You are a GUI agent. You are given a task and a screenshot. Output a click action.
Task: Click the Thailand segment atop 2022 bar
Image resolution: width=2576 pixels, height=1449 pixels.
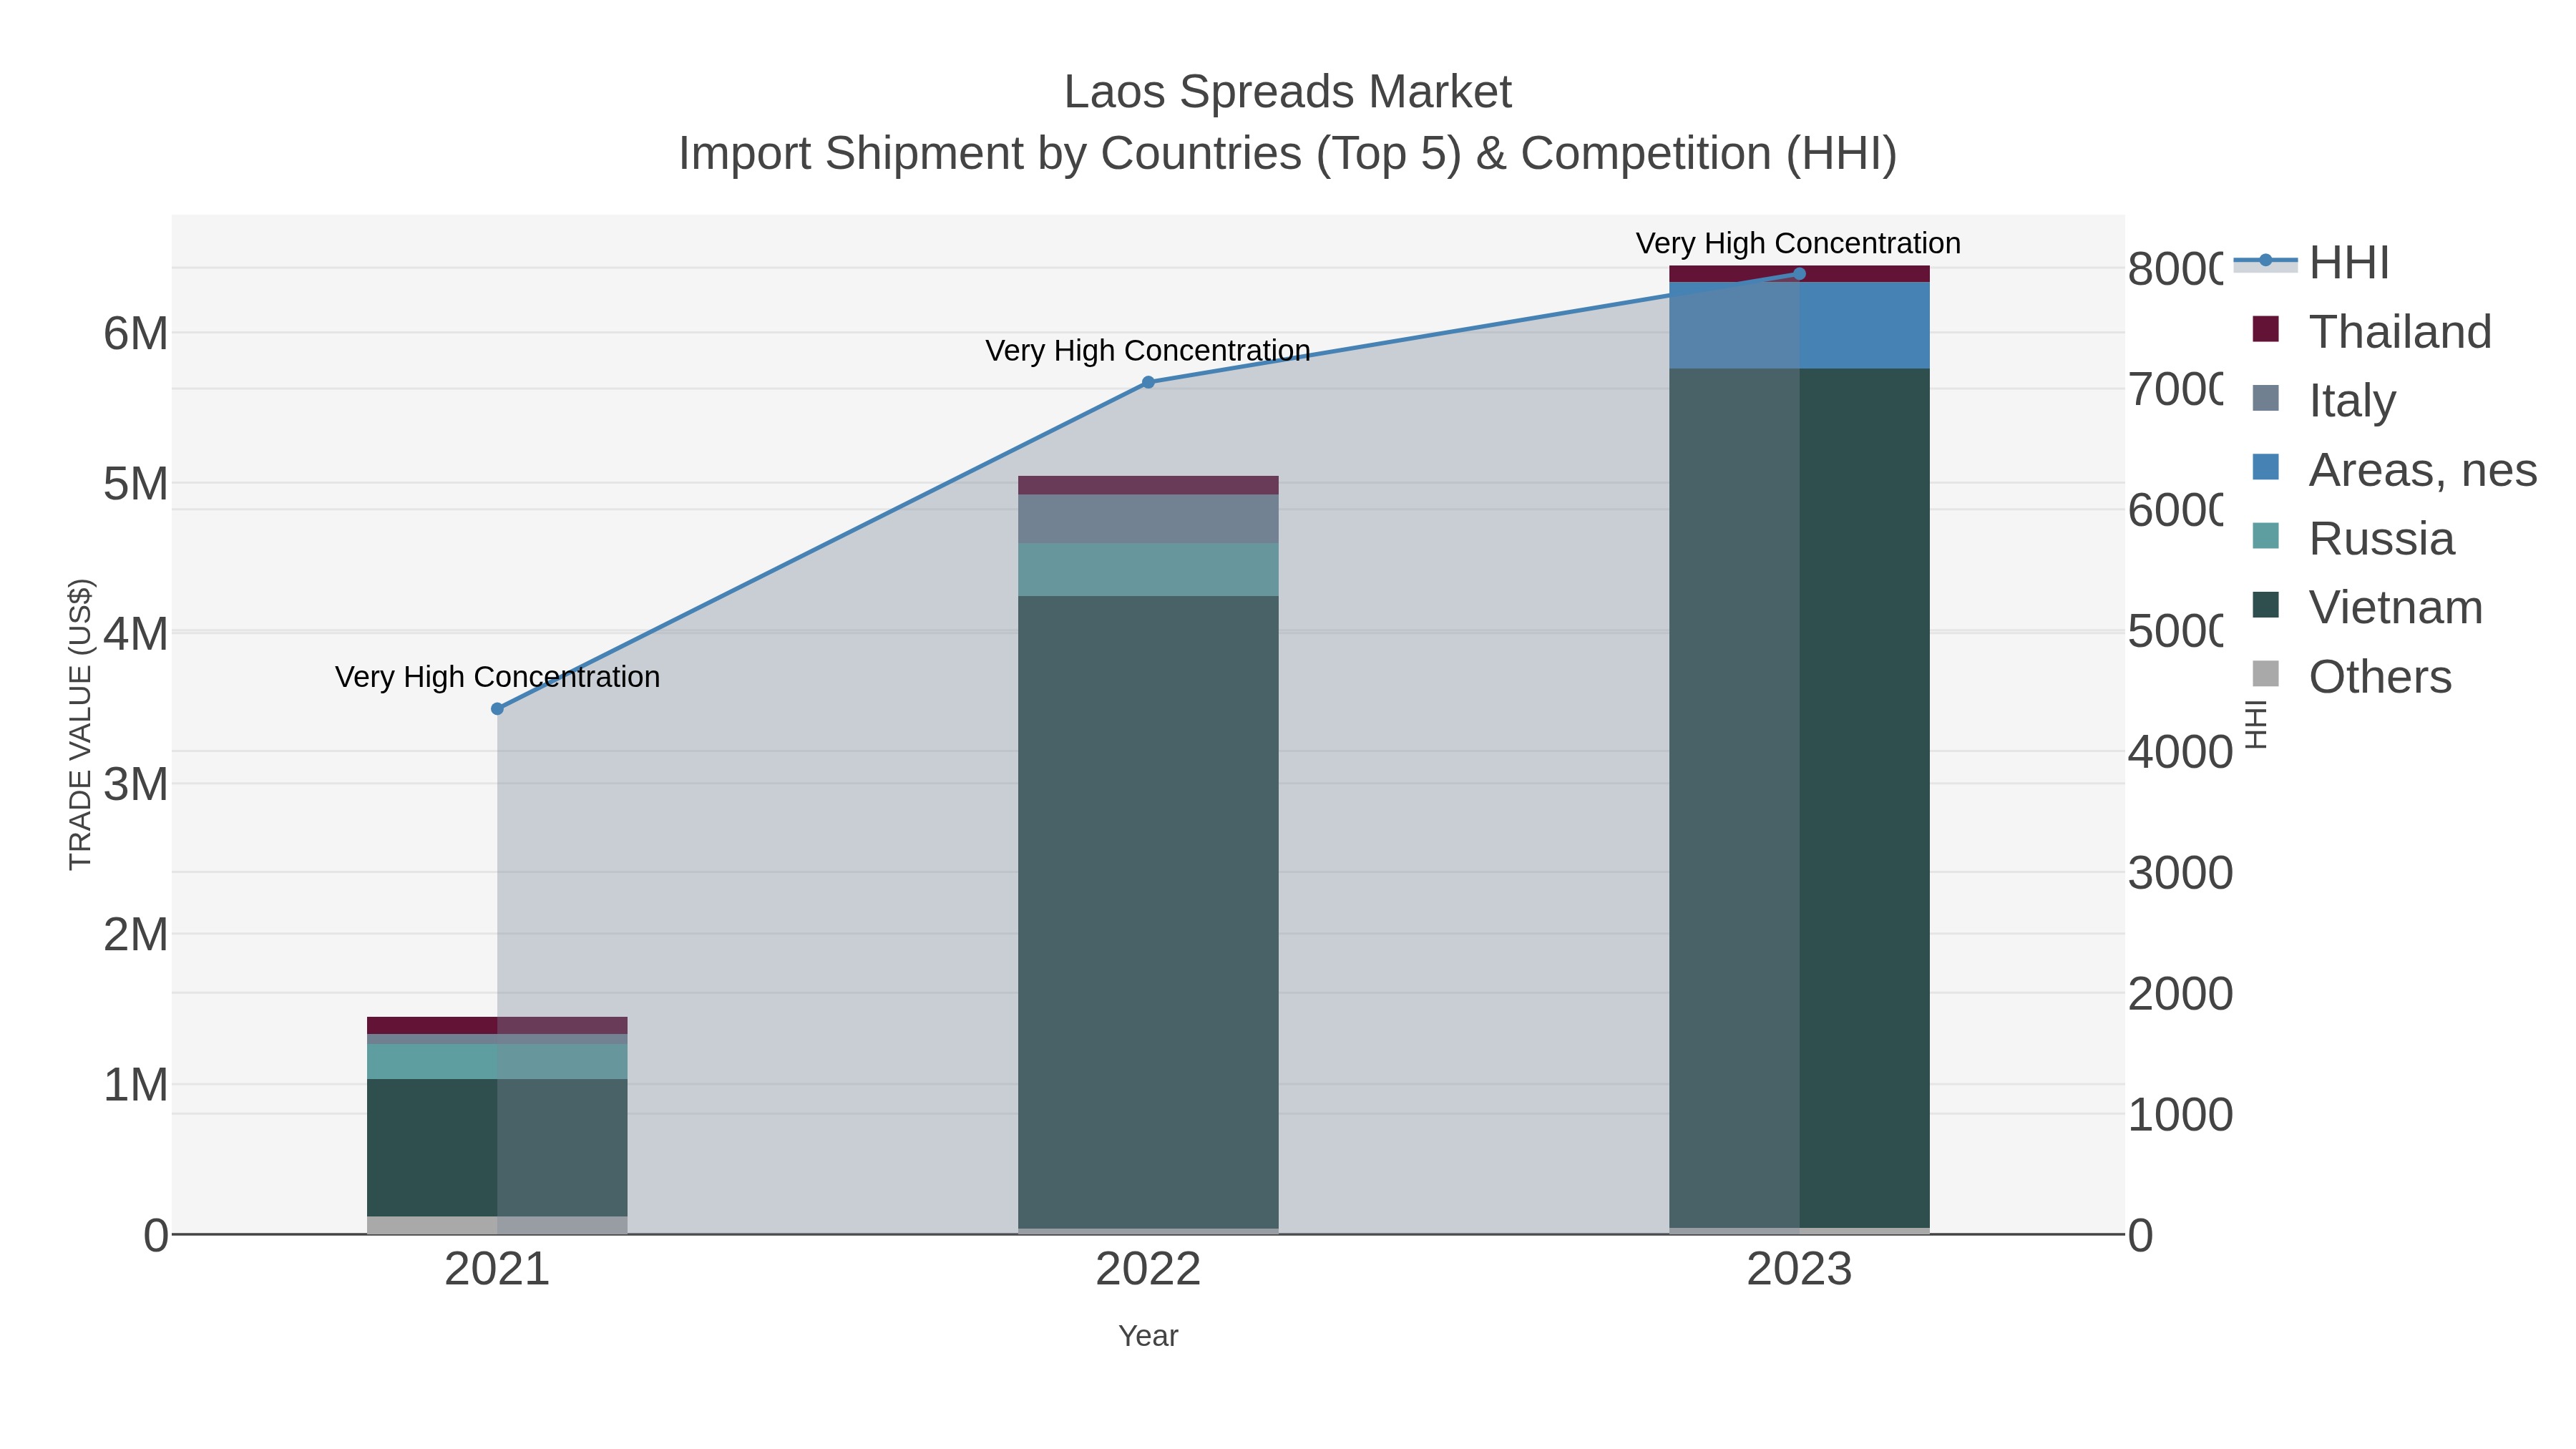tap(1148, 485)
